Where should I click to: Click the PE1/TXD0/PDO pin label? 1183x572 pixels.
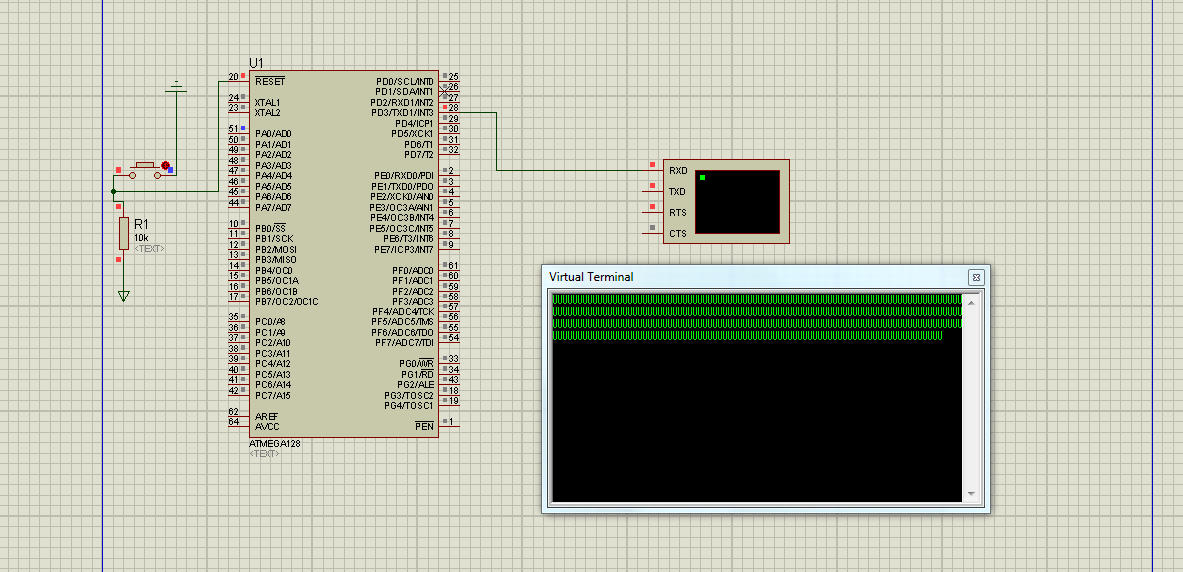(402, 186)
